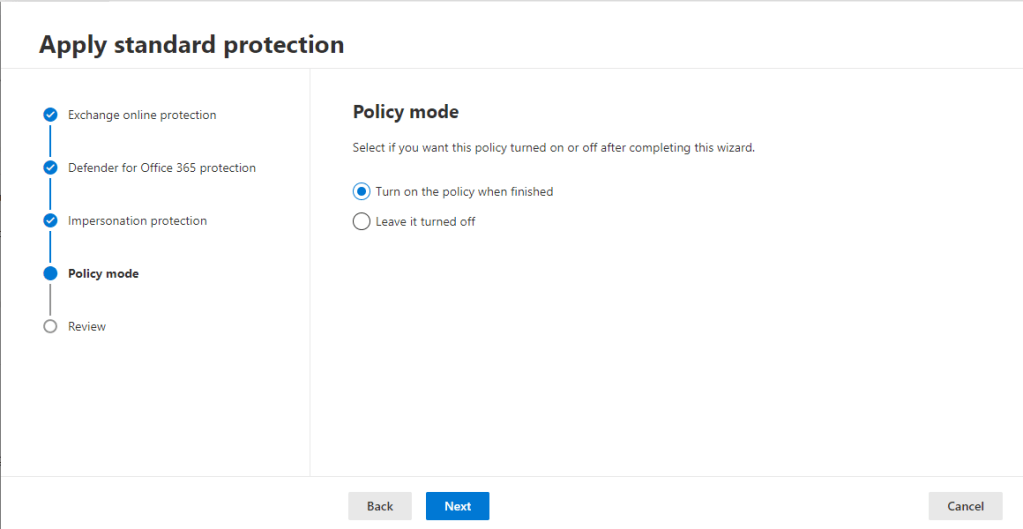Jump to the Impersonation protection step label
Screen dimensions: 1023x529
pos(137,221)
